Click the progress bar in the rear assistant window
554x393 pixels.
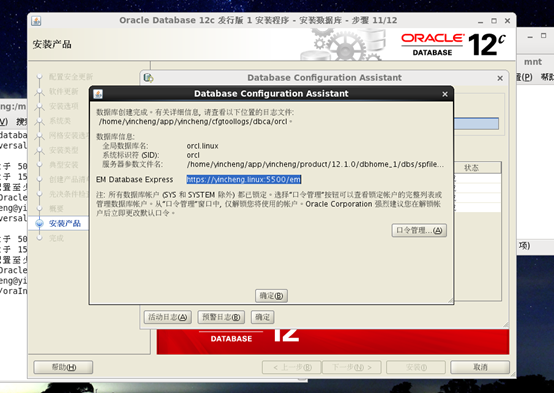click(476, 124)
